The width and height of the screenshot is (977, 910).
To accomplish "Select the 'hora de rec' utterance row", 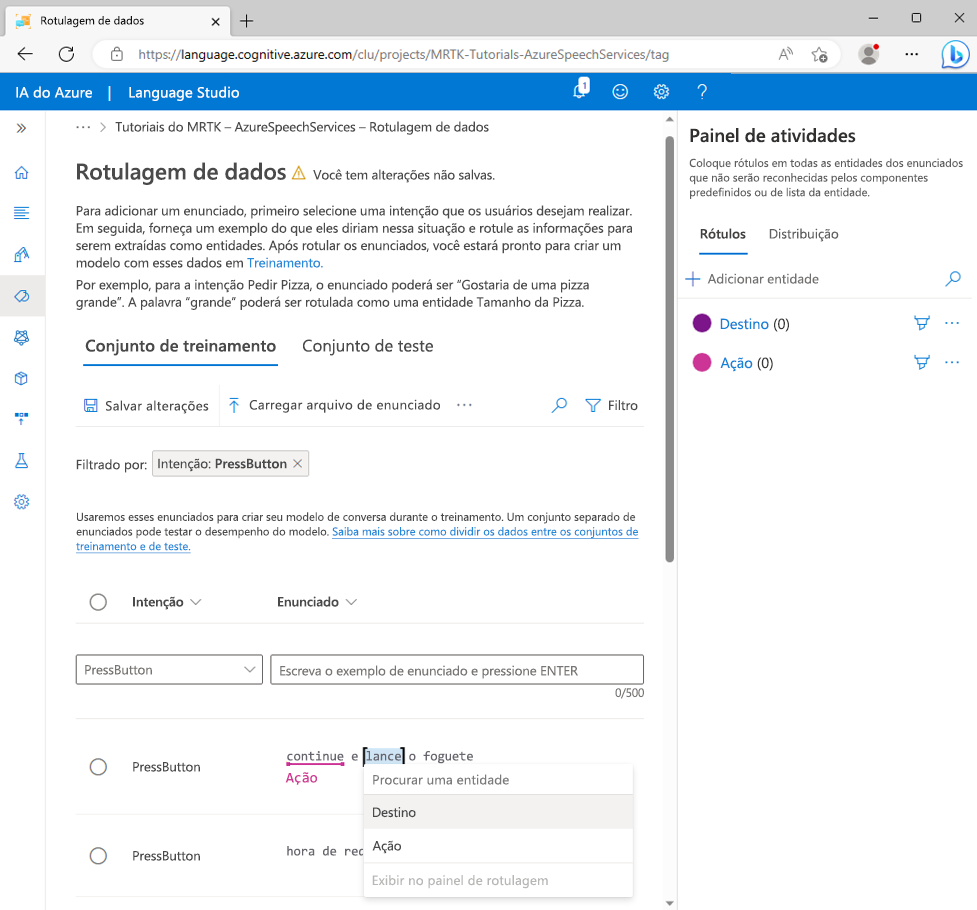I will 98,856.
